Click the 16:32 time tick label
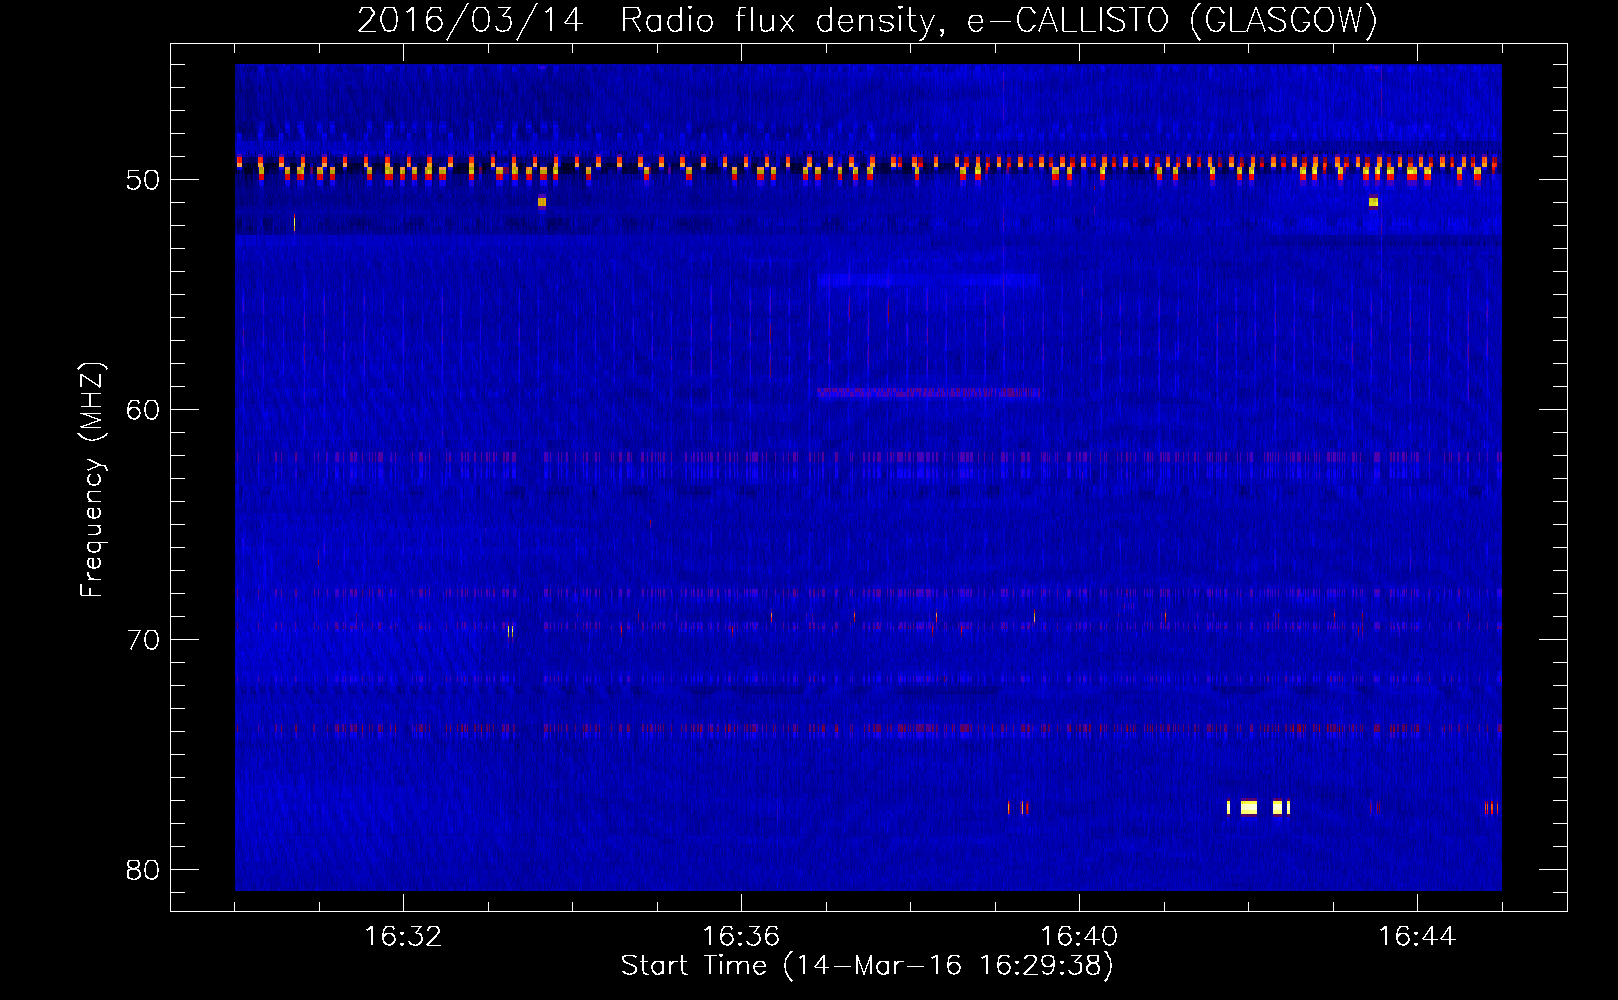This screenshot has width=1618, height=1000. 403,937
